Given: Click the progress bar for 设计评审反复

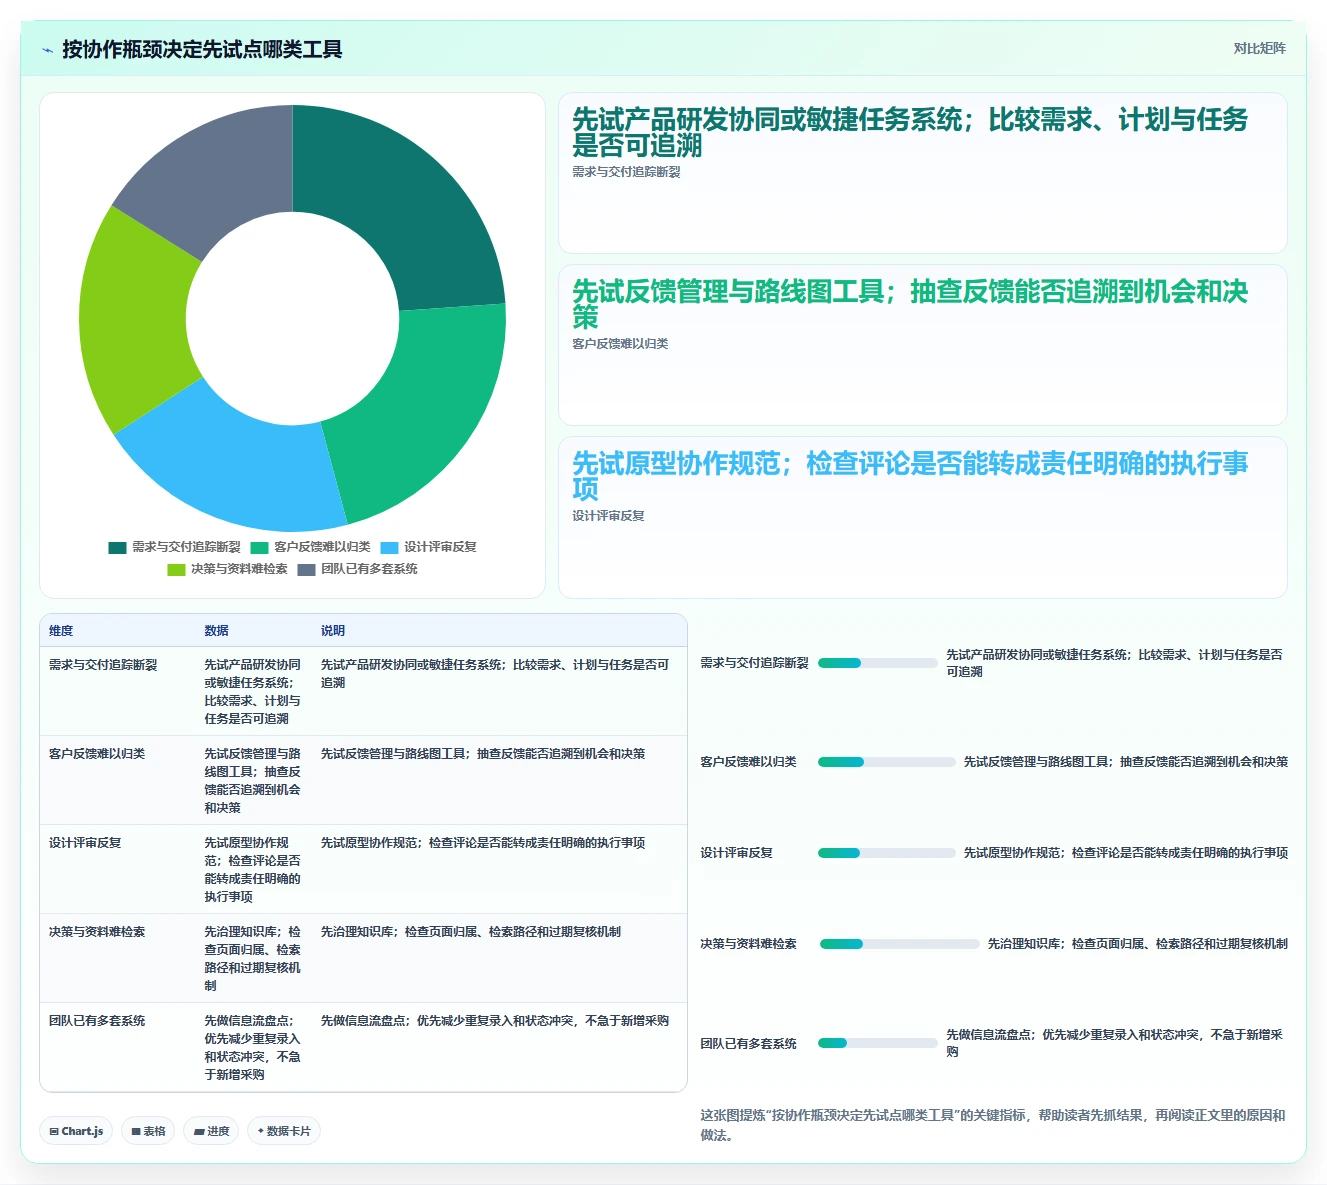Looking at the screenshot, I should pyautogui.click(x=887, y=853).
